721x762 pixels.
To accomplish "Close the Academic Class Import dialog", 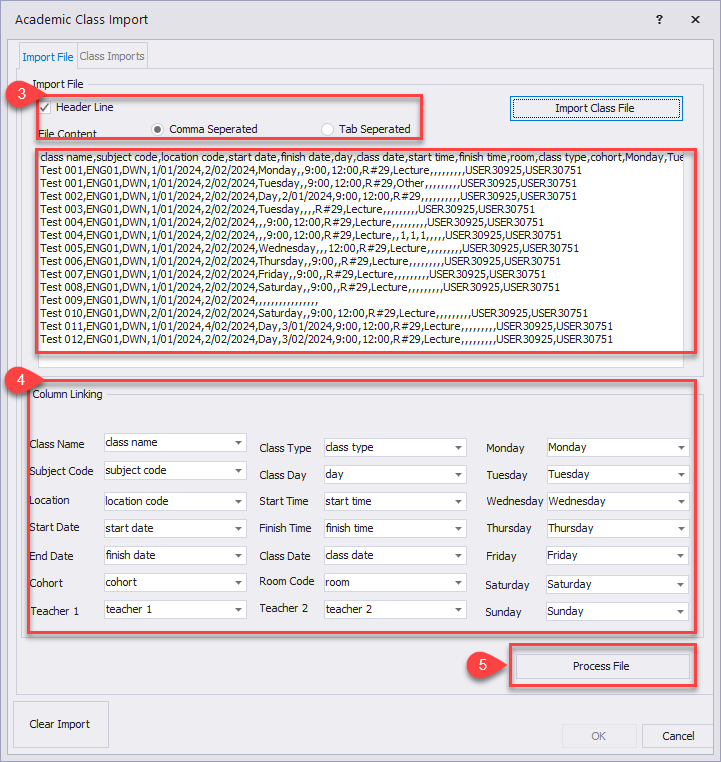I will click(x=695, y=20).
